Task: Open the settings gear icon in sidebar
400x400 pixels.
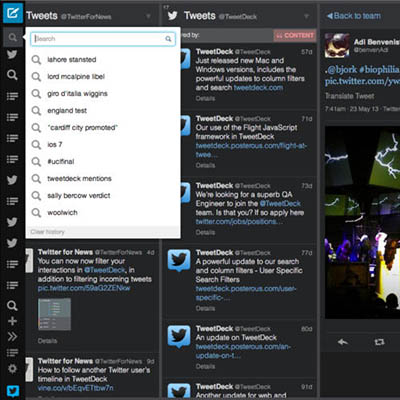Action: click(x=12, y=368)
